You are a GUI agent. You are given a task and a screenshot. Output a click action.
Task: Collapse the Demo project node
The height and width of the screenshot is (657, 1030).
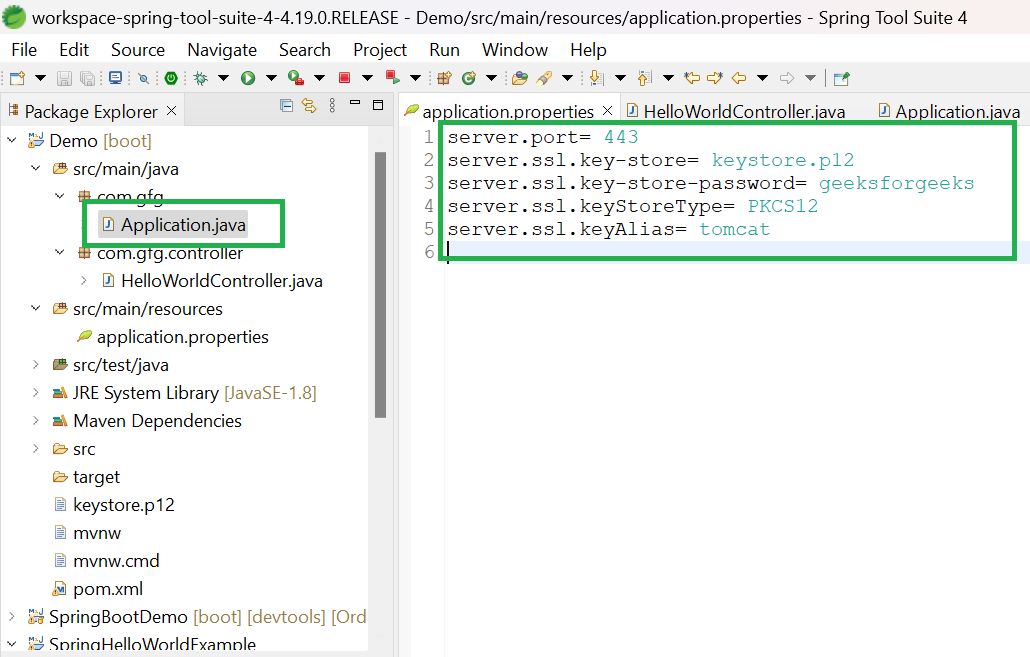[12, 140]
